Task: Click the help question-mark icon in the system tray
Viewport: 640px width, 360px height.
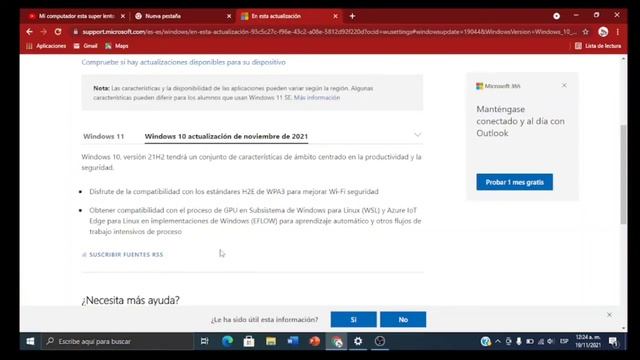Action: click(485, 341)
